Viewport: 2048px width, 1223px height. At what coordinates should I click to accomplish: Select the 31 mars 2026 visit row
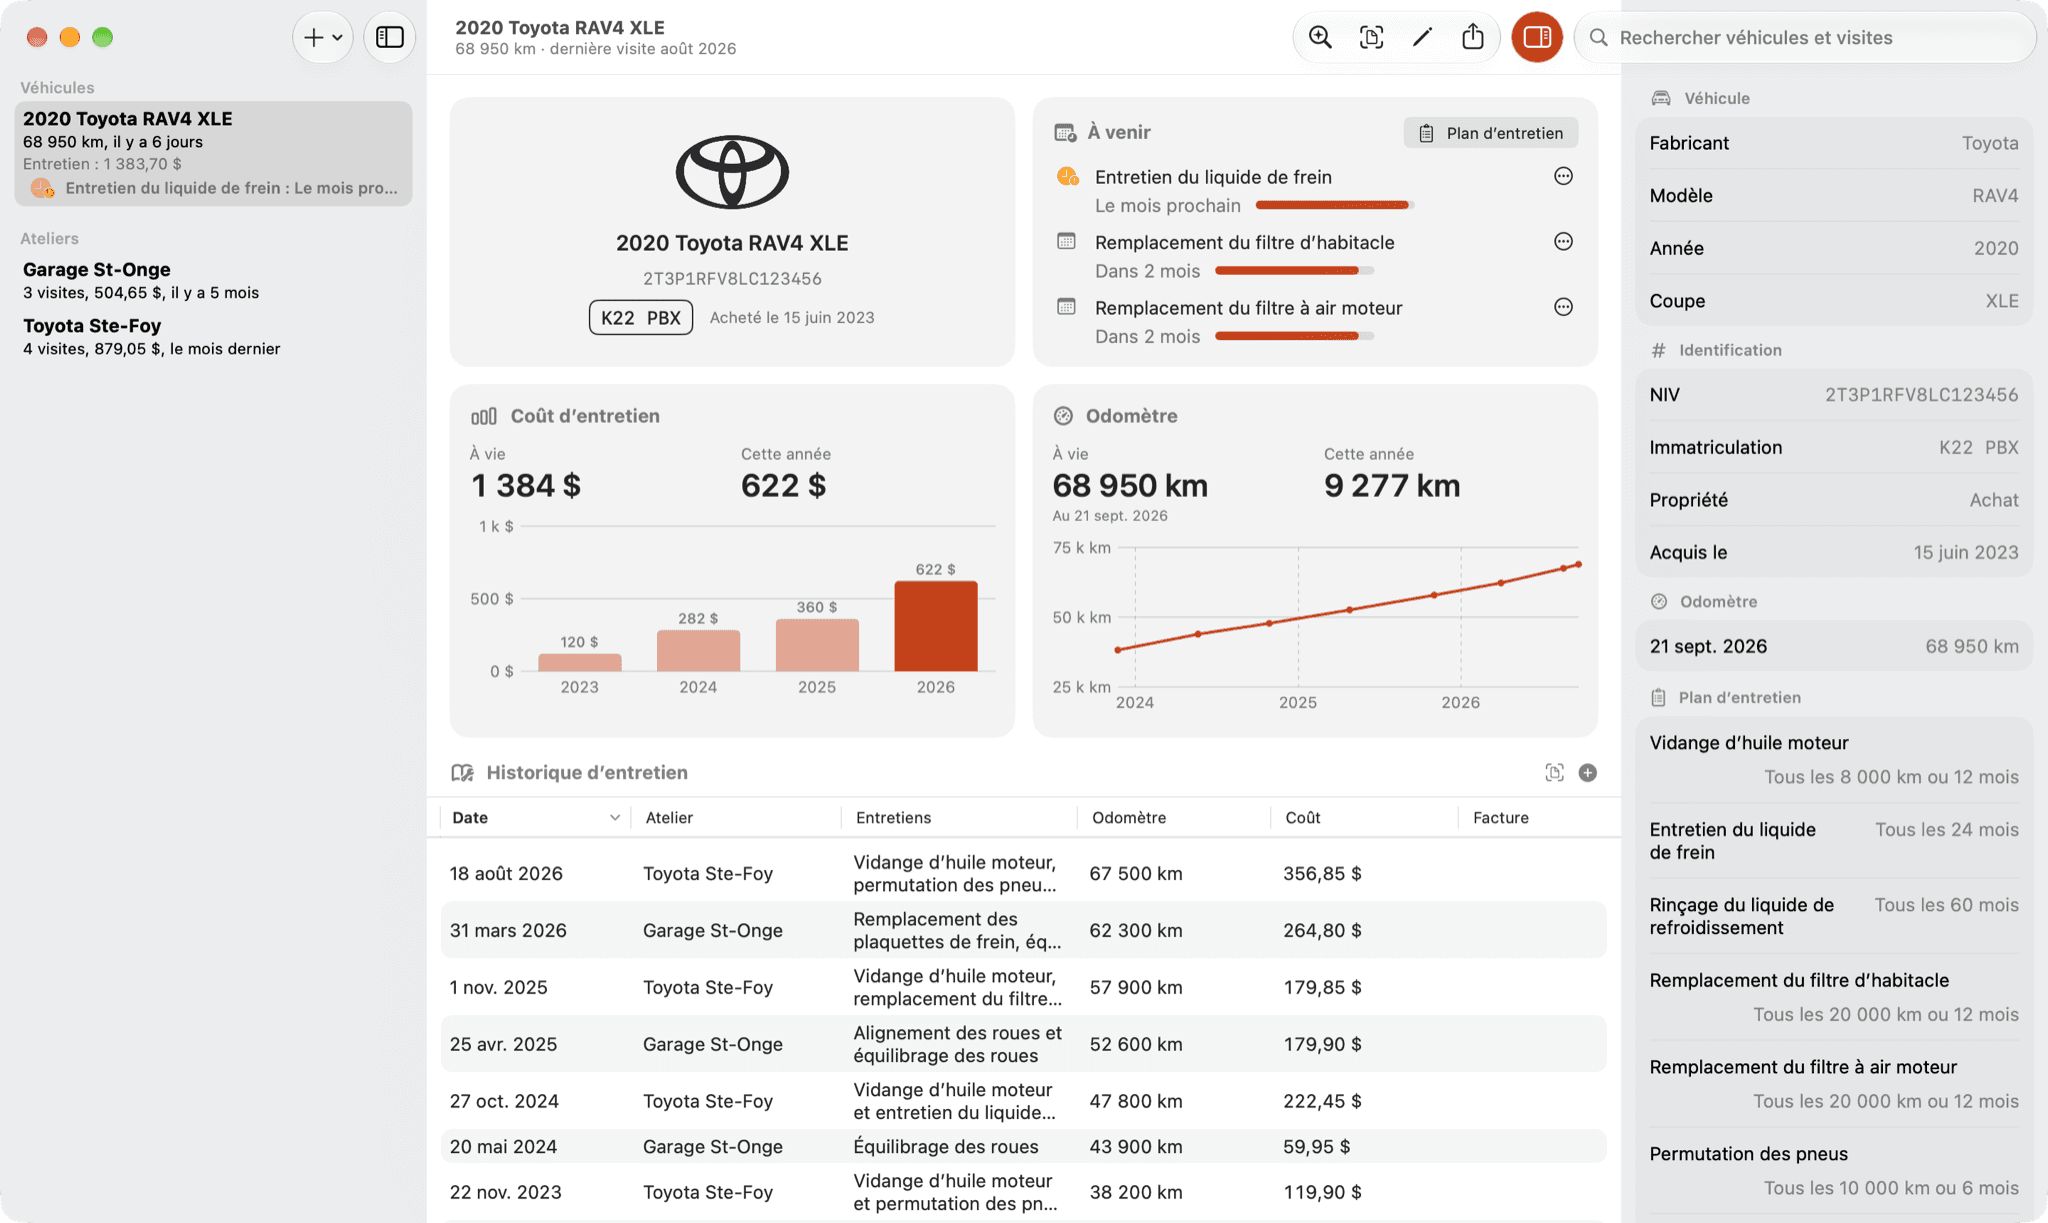pyautogui.click(x=1023, y=930)
